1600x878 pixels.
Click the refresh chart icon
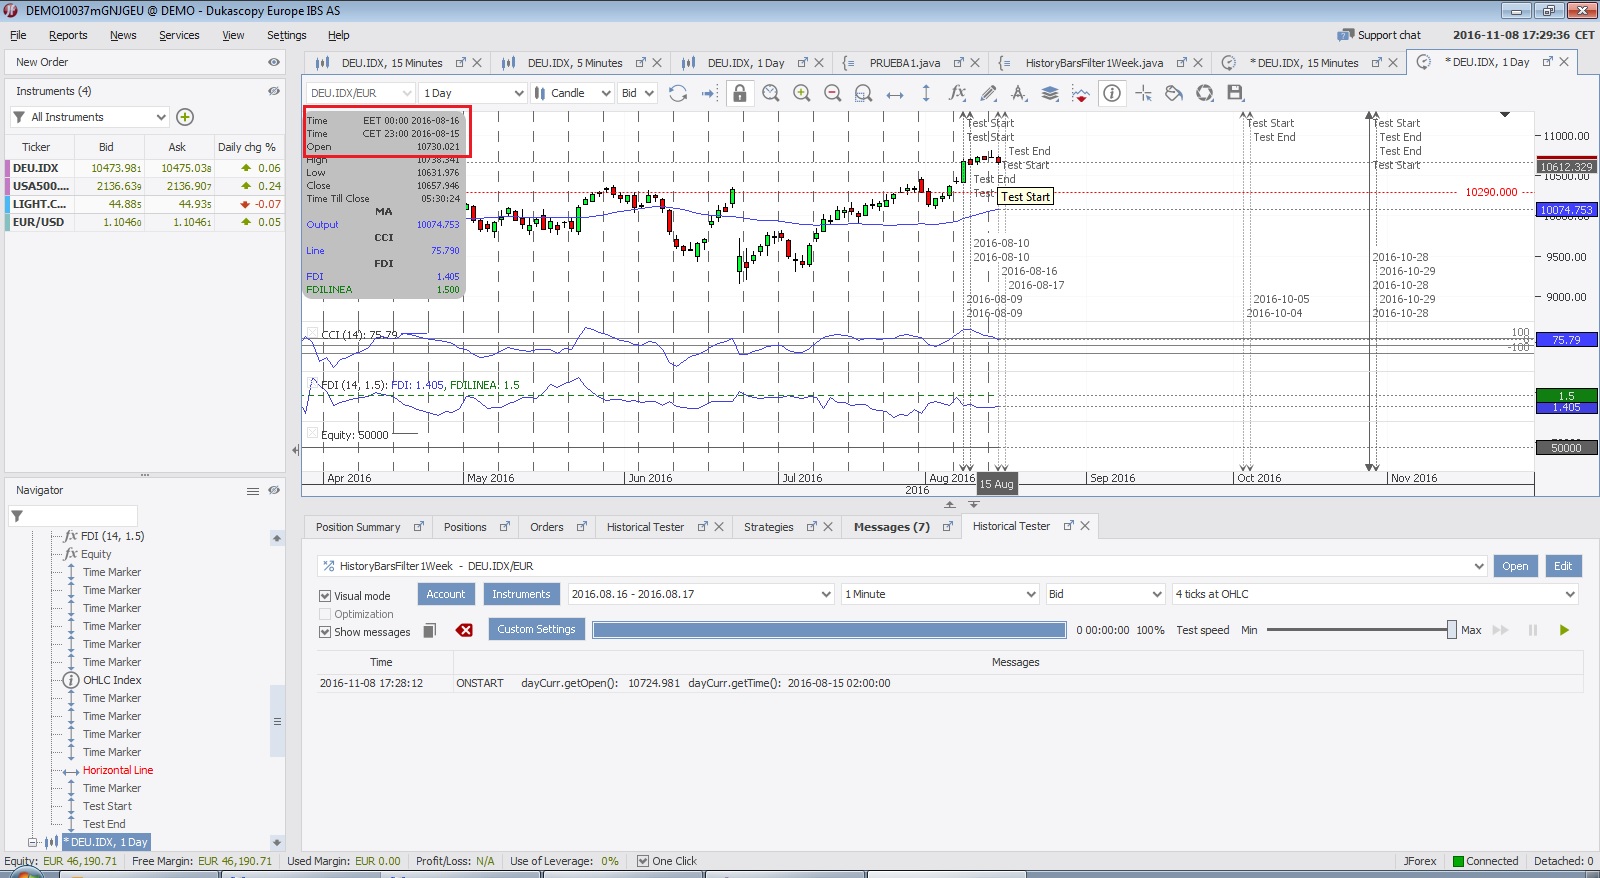pos(678,93)
